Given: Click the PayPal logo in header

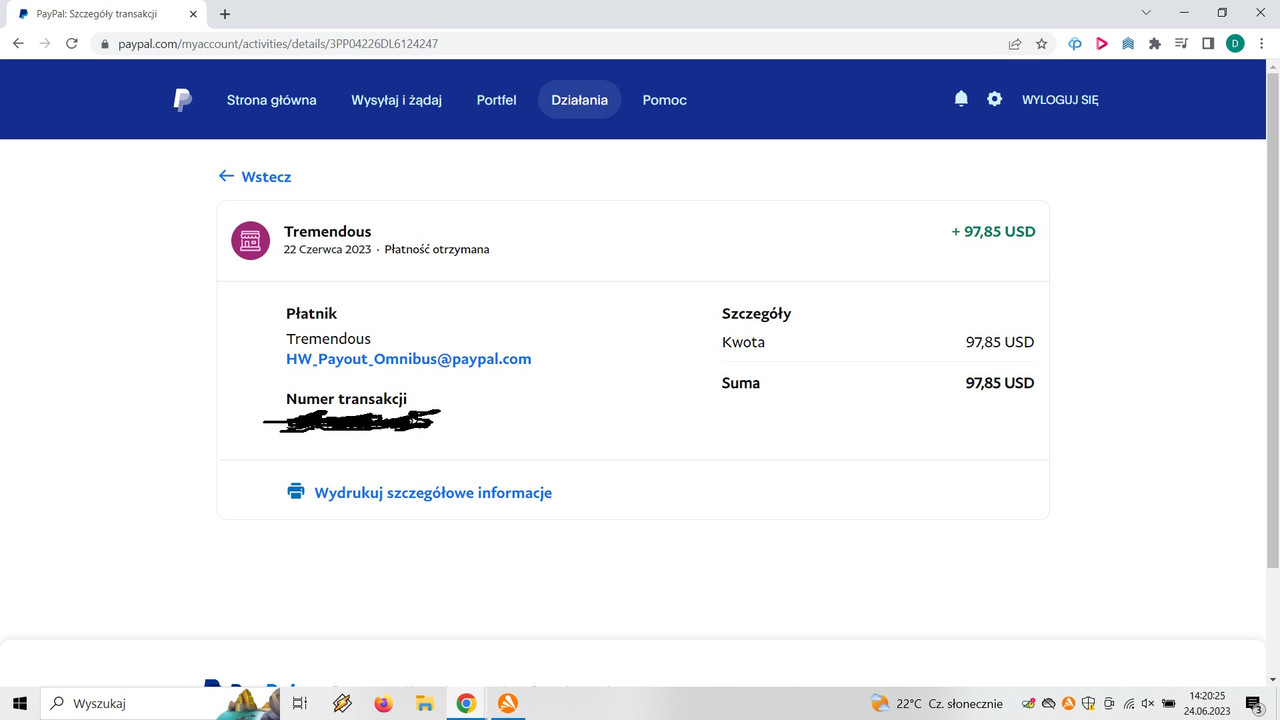Looking at the screenshot, I should click(183, 100).
